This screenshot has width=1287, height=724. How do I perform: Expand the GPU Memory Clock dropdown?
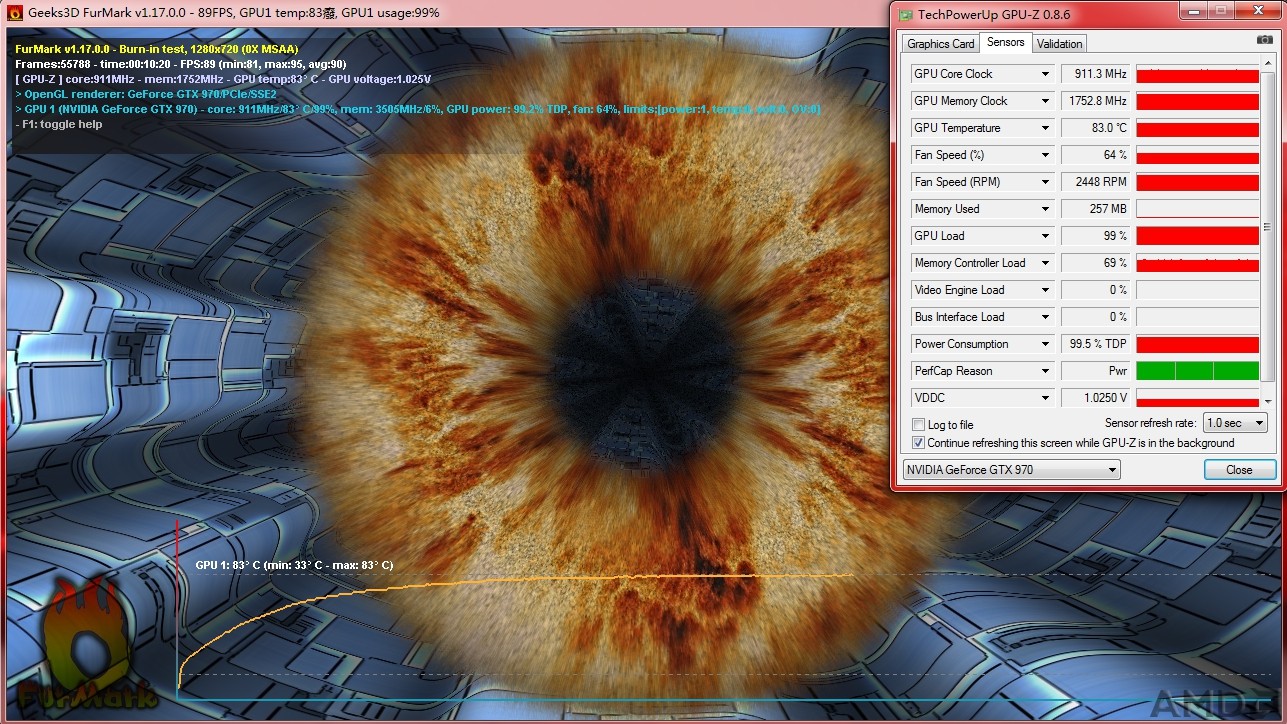1046,101
